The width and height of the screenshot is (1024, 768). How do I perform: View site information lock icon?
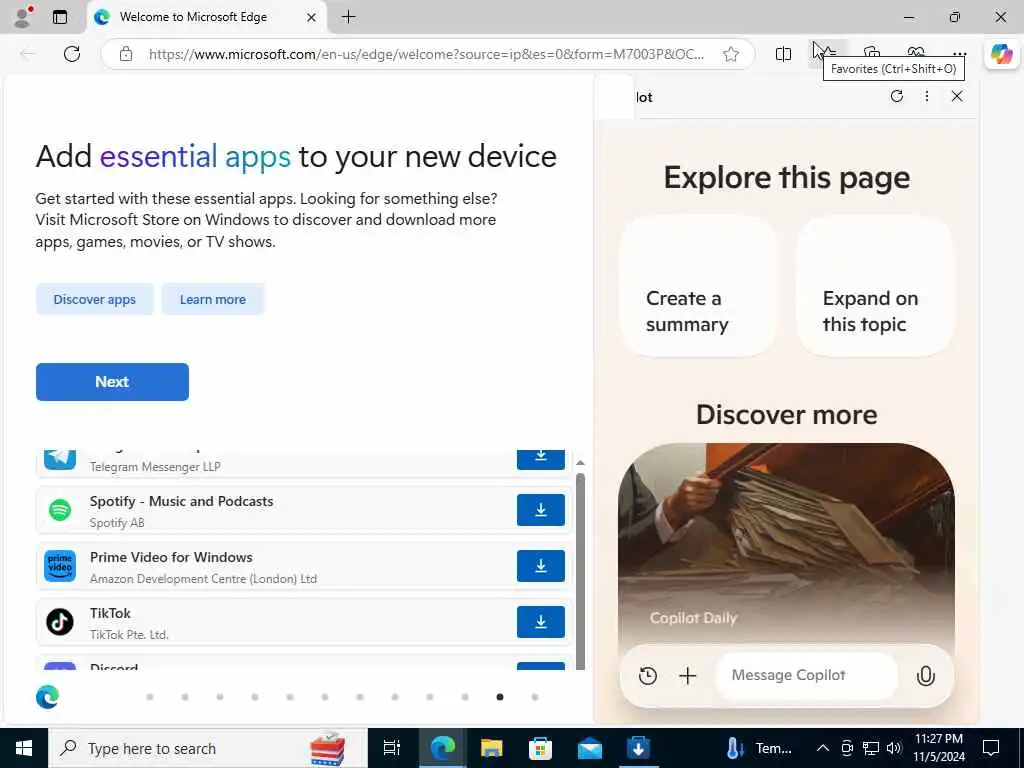(x=125, y=54)
